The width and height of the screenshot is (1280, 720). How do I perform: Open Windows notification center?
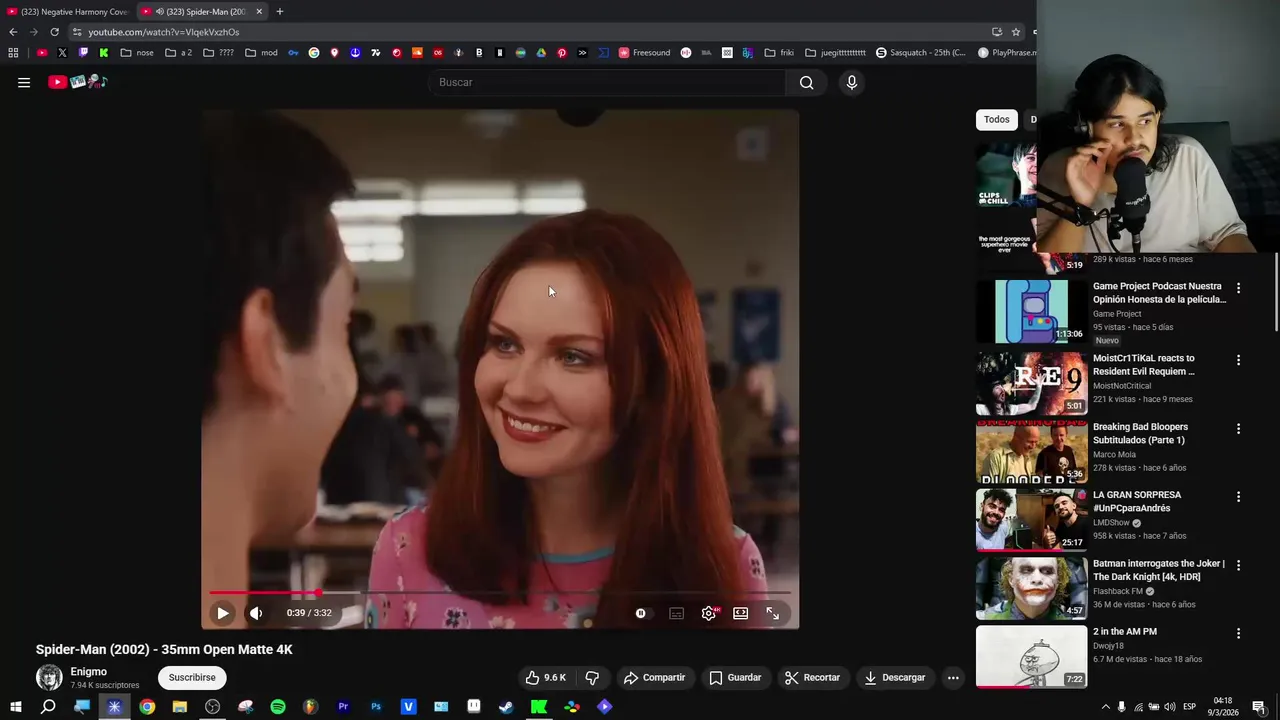(1258, 707)
